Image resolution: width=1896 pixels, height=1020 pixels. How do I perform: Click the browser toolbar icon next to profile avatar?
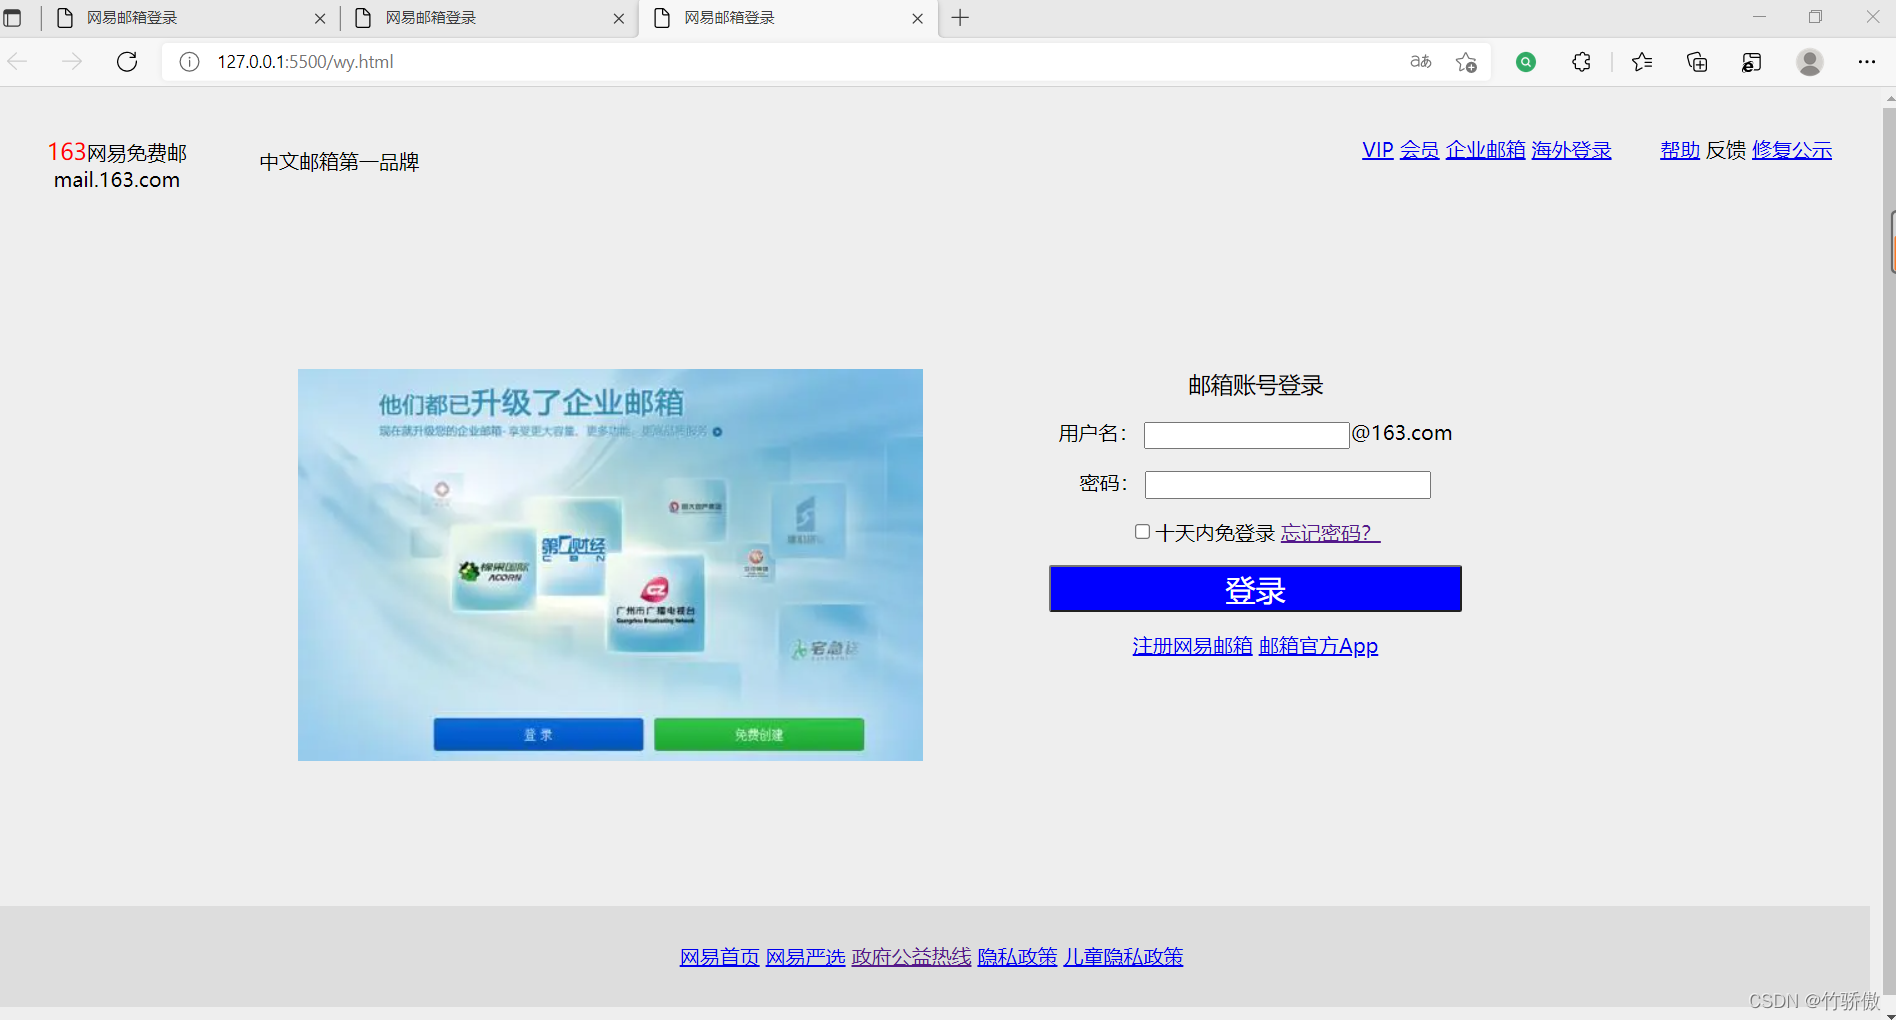[1752, 62]
